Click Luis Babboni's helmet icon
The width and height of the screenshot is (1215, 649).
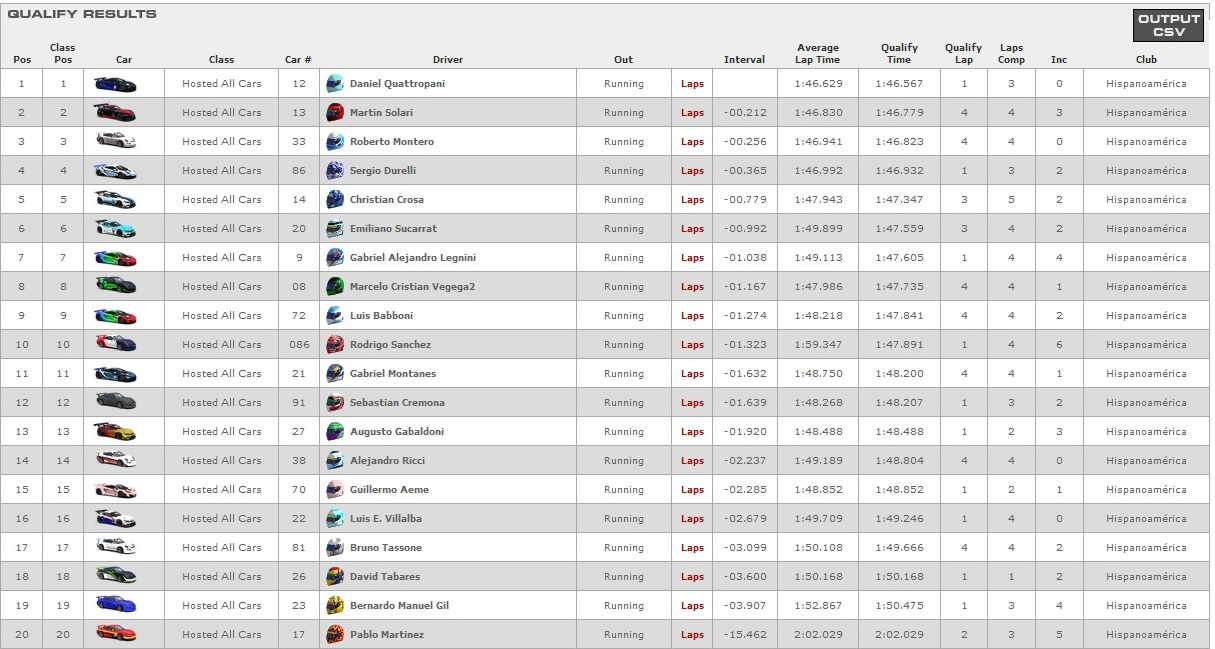(x=335, y=316)
